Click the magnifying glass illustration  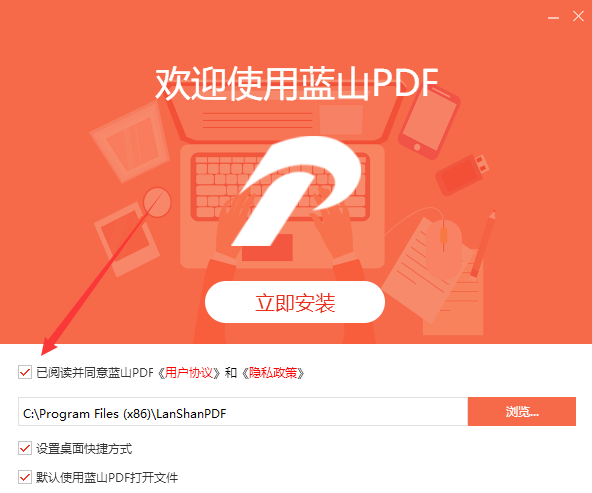157,203
